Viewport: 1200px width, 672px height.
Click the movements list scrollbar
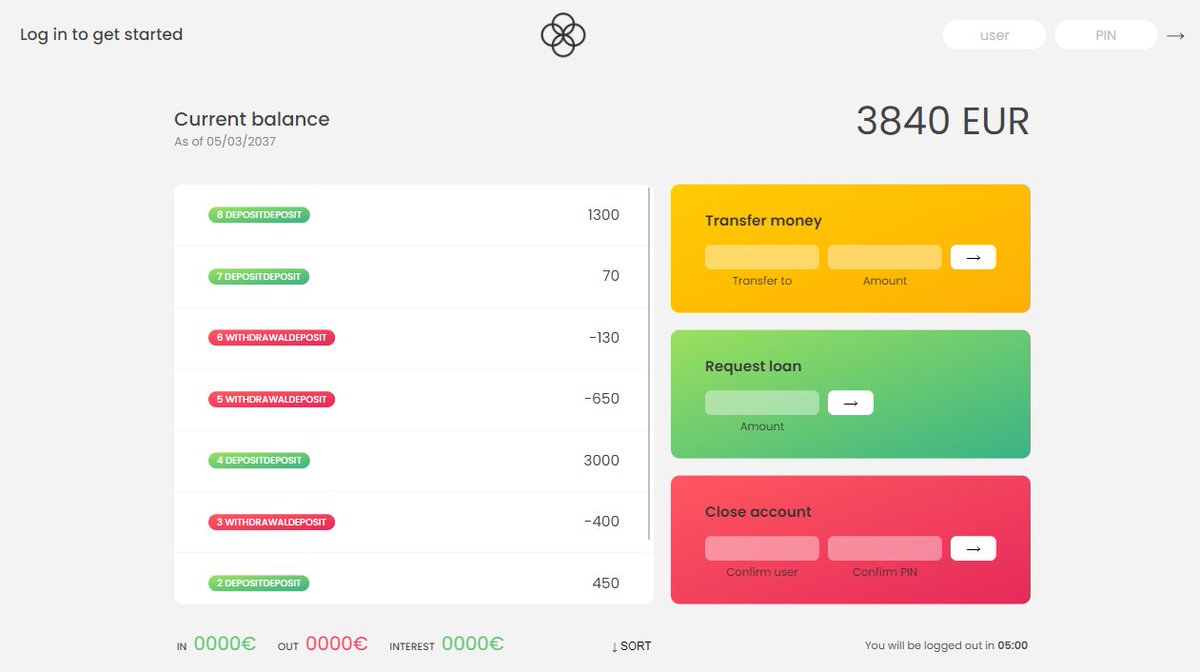[x=650, y=364]
